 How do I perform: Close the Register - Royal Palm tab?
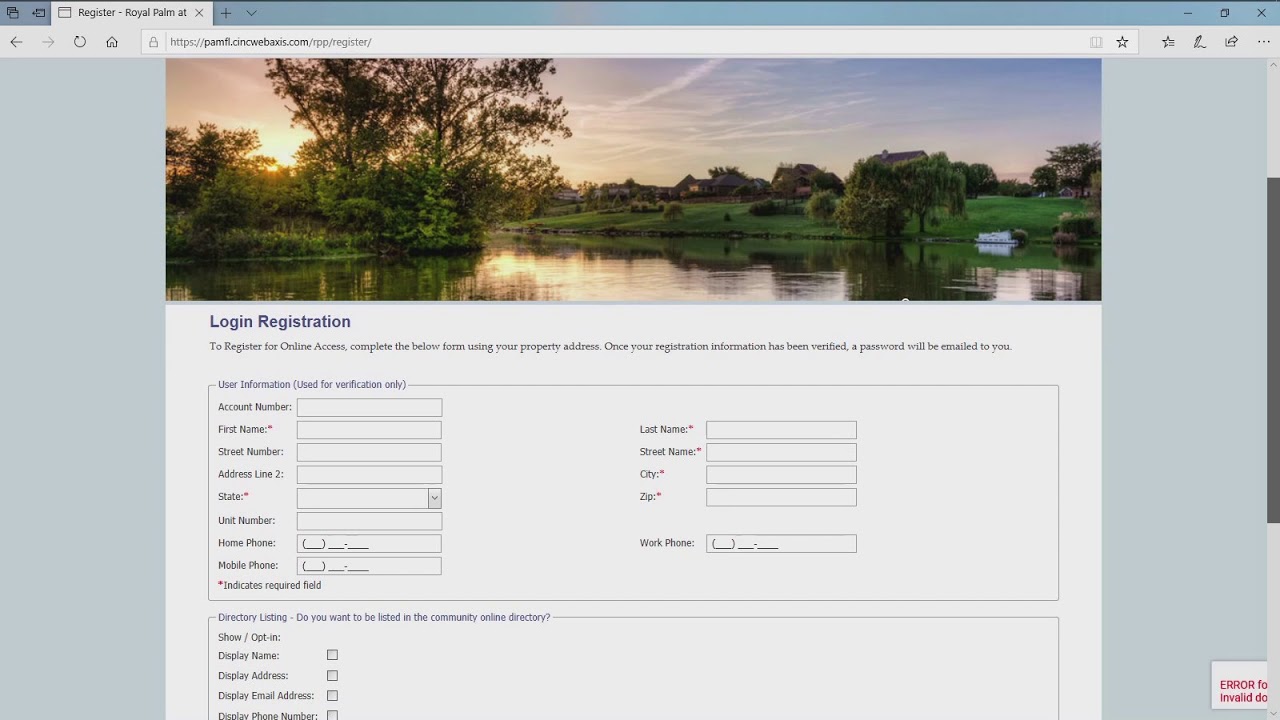(x=199, y=13)
